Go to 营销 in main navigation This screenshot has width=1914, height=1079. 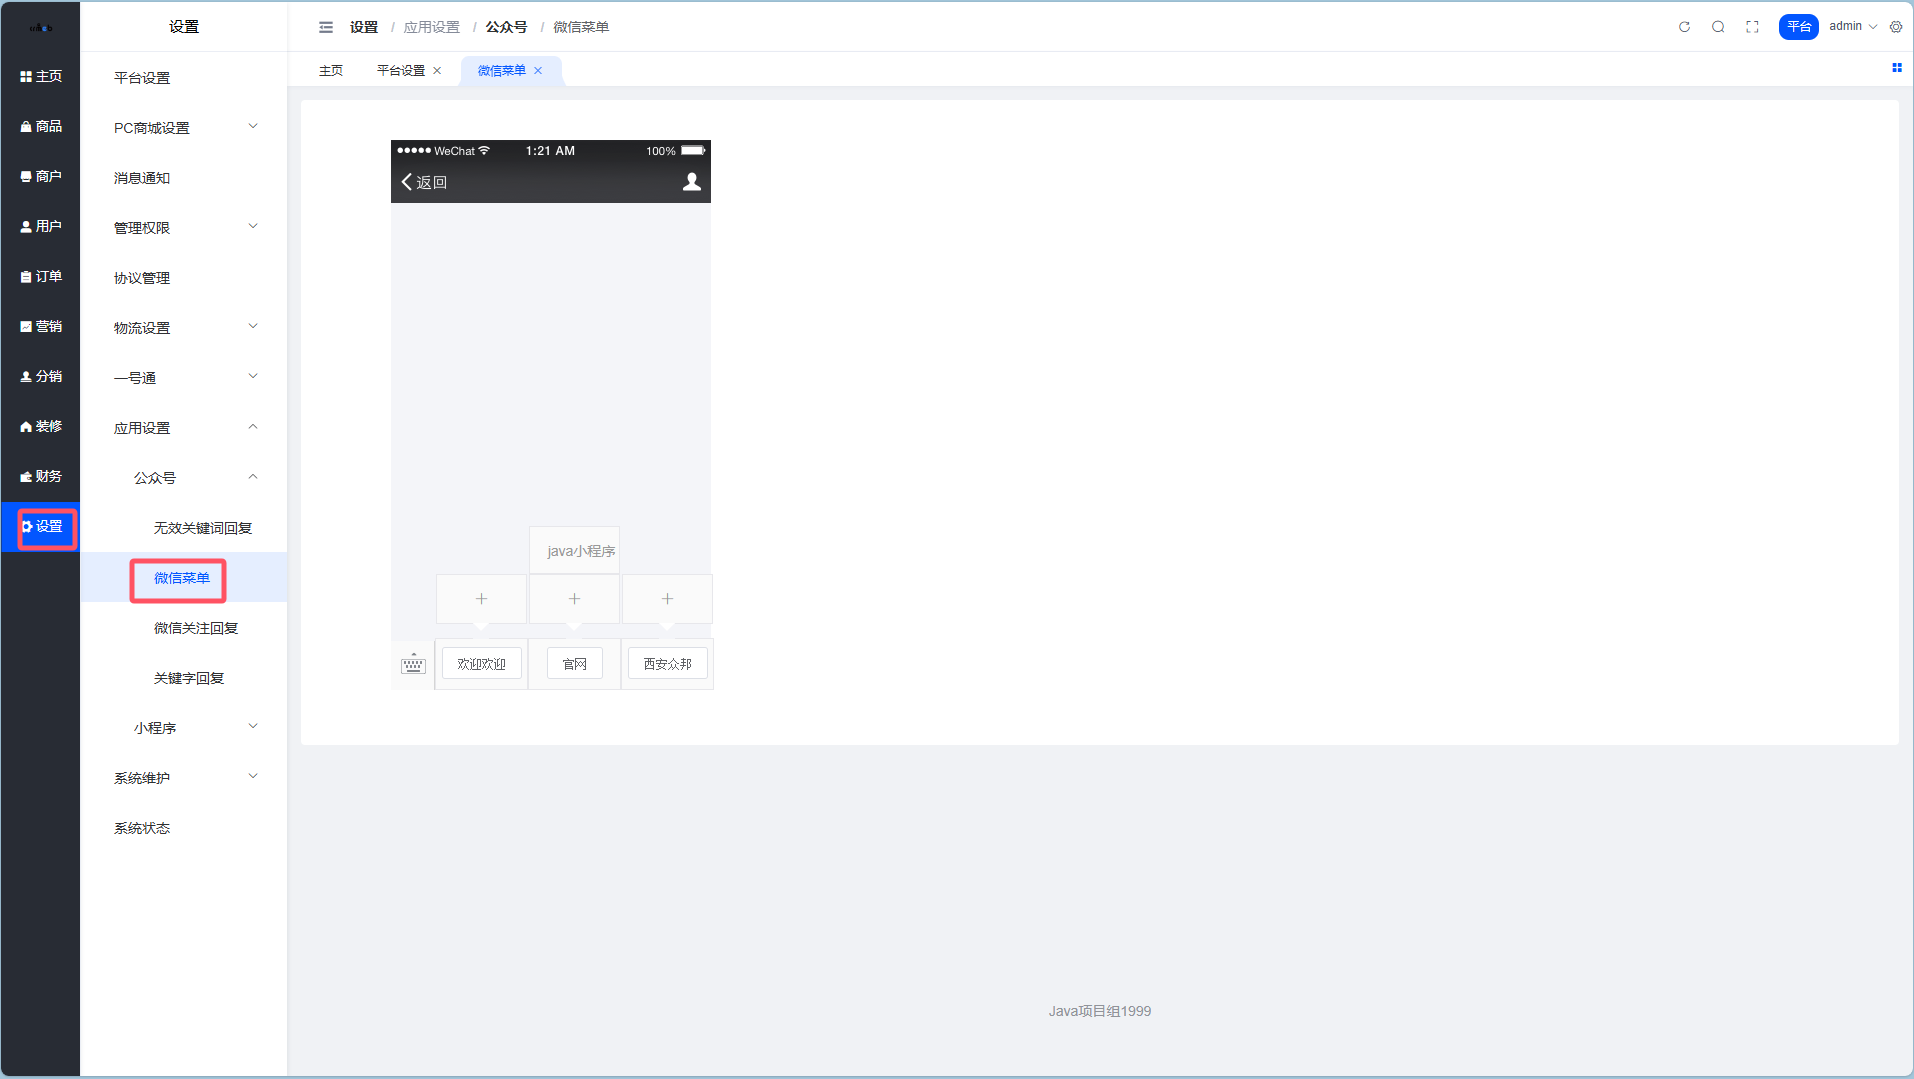(41, 327)
